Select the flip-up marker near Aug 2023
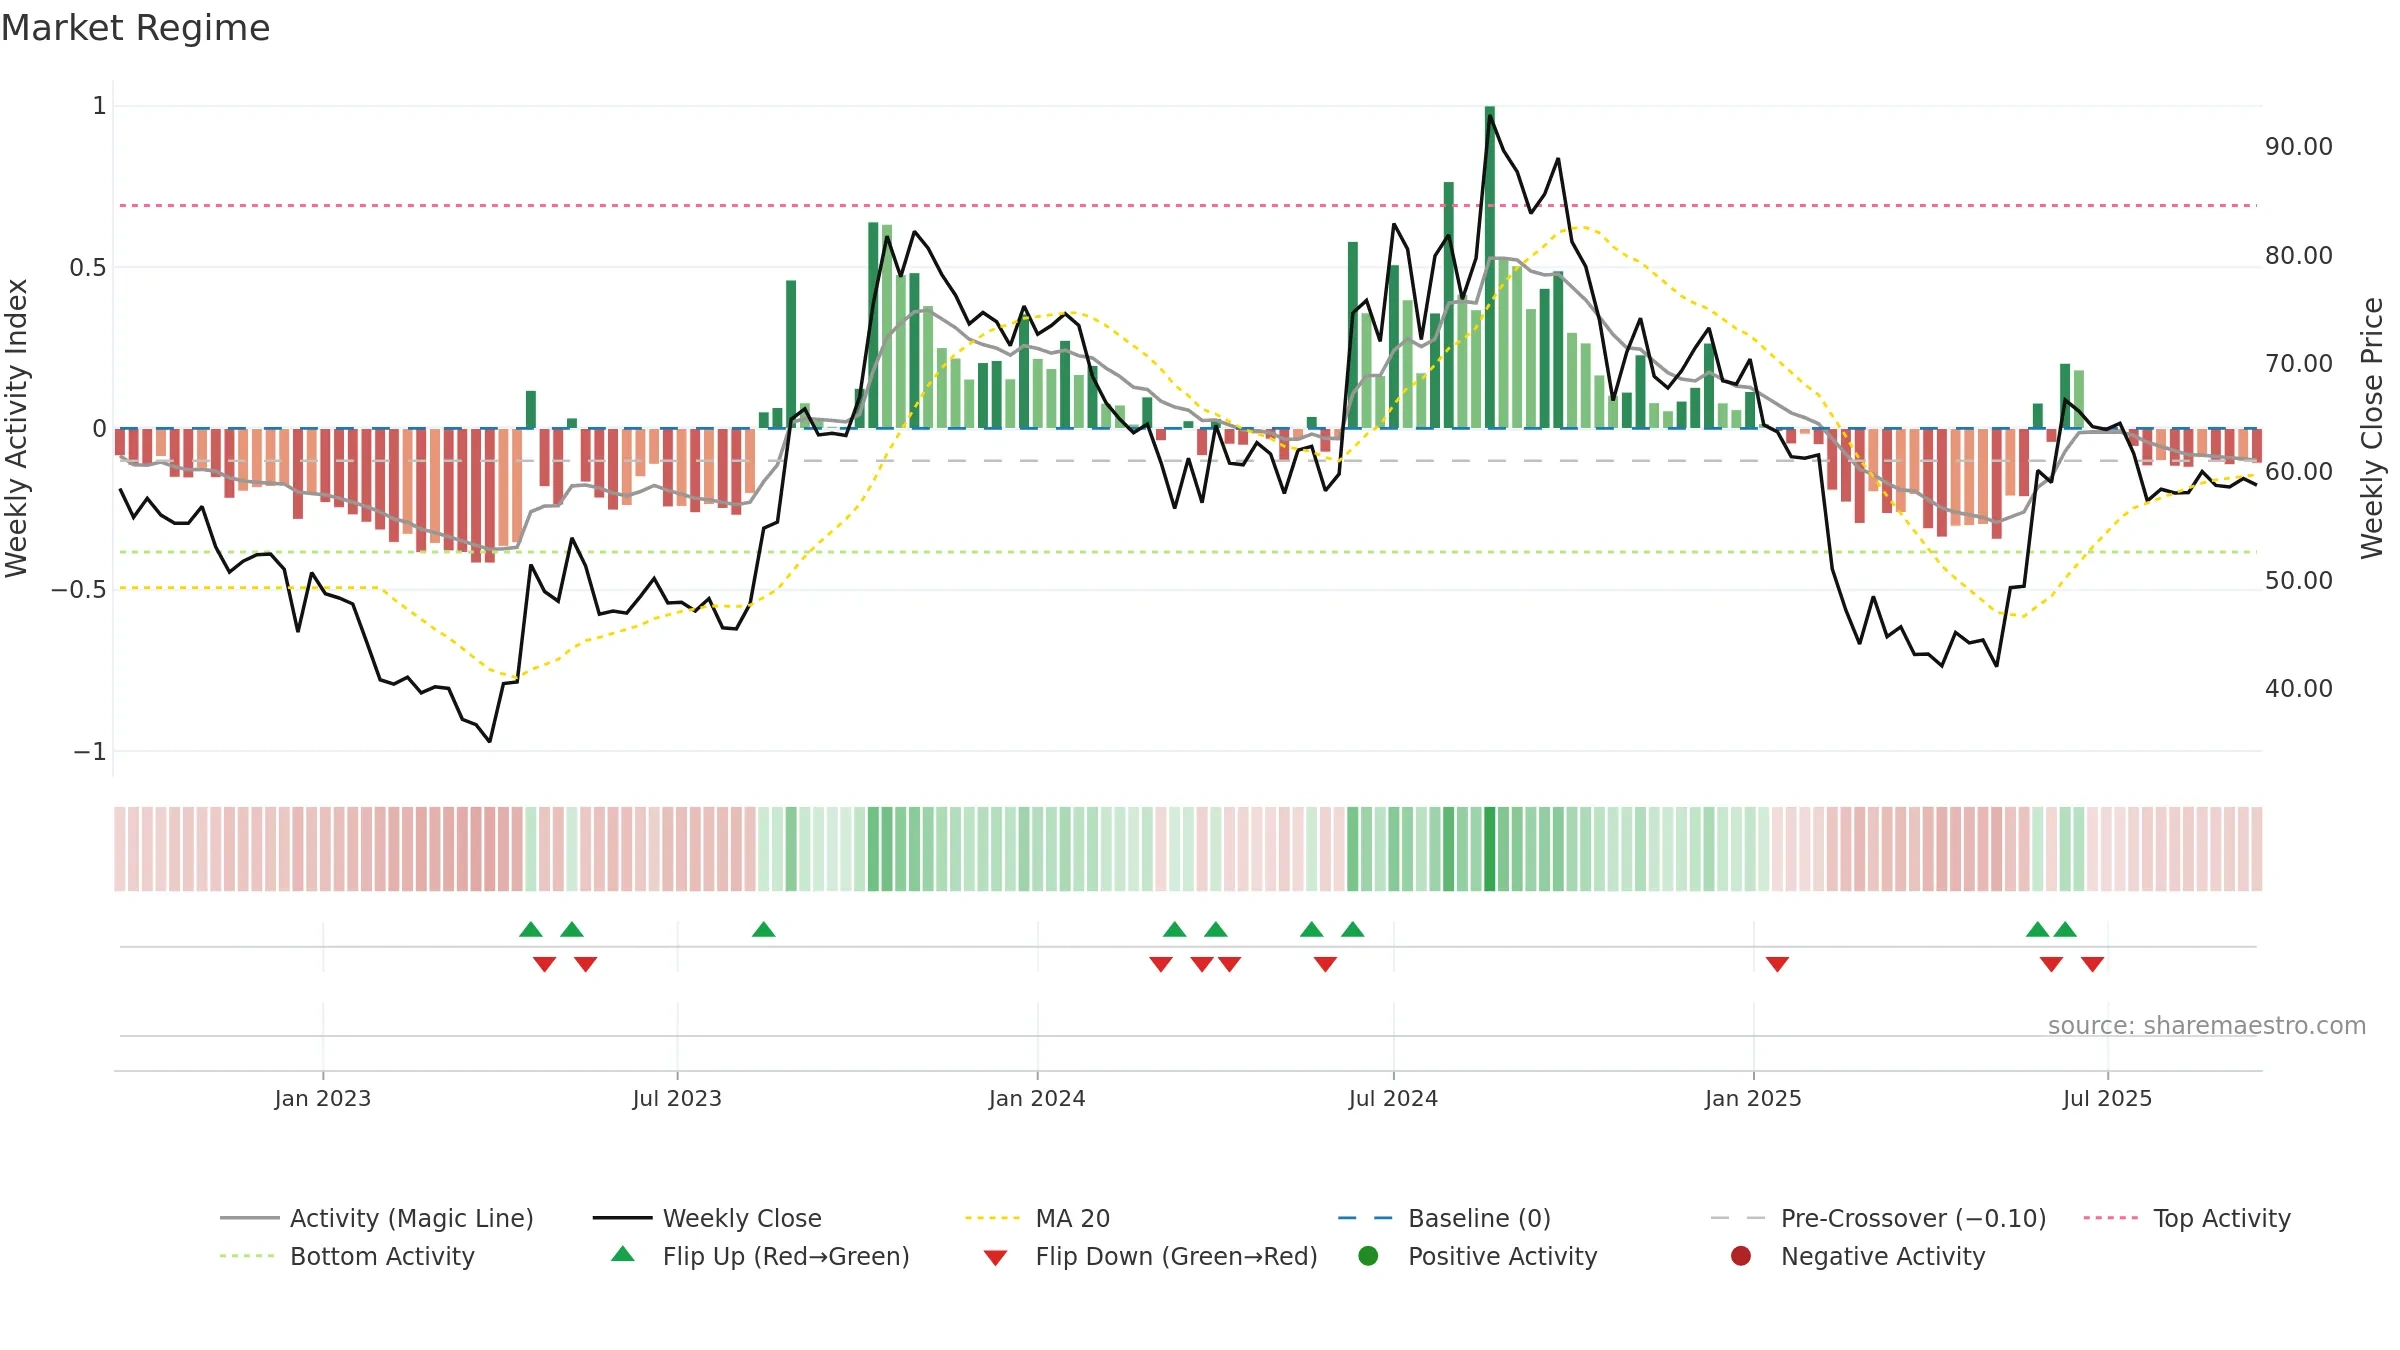The height and width of the screenshot is (1350, 2400). 764,929
